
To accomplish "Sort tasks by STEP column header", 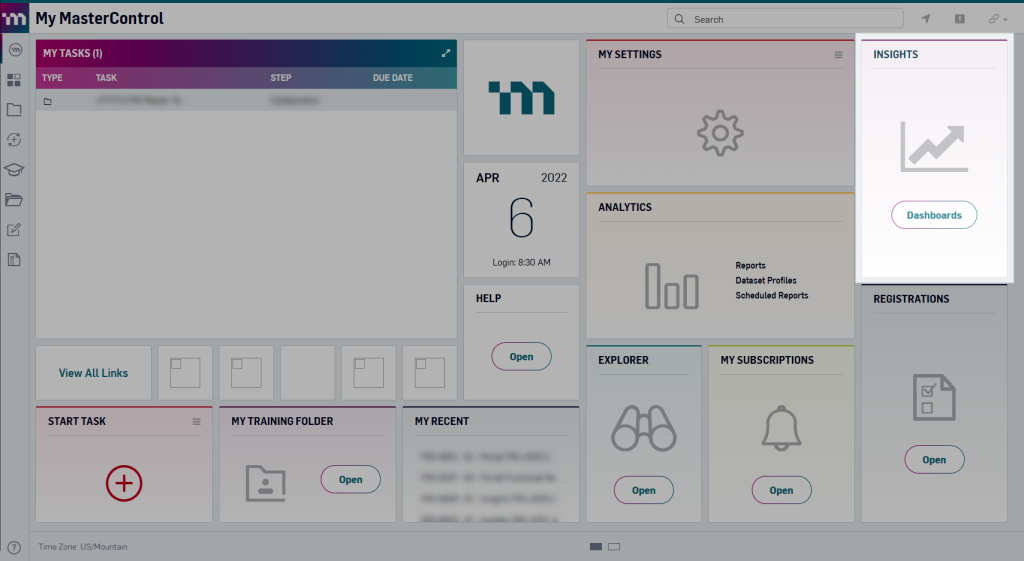I will (x=281, y=78).
